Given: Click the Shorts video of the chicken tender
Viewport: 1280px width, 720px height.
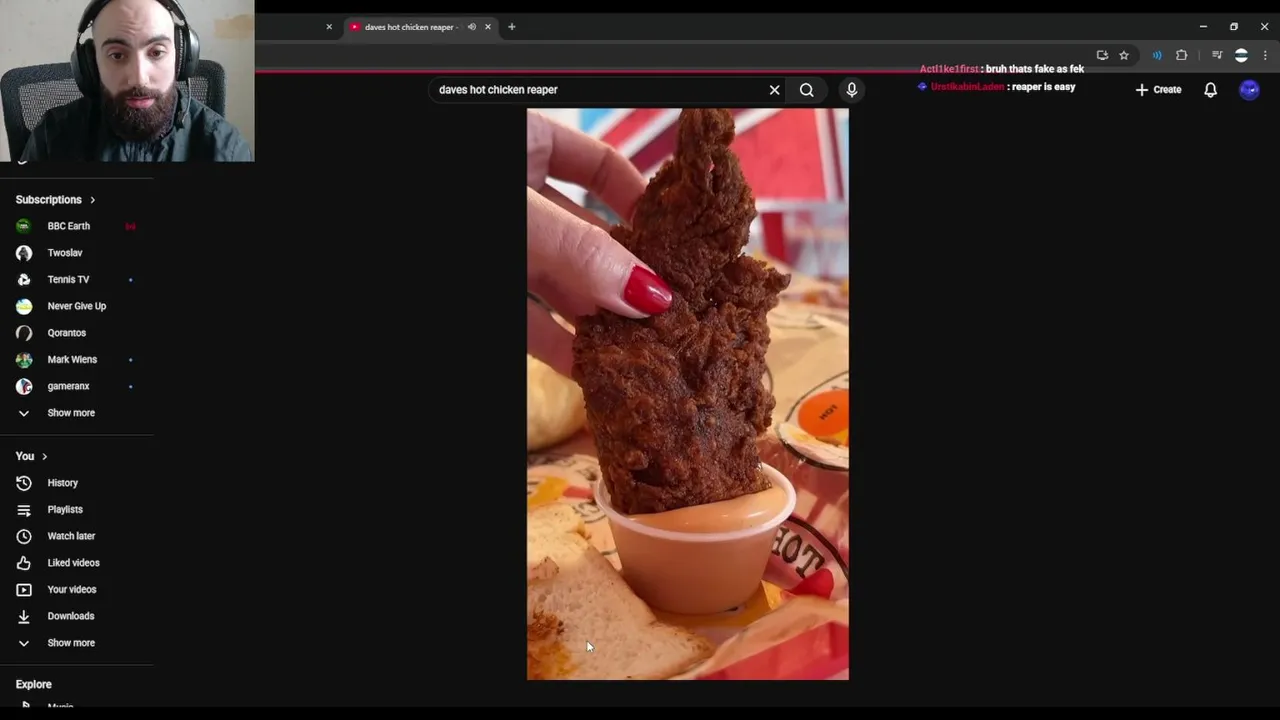Looking at the screenshot, I should pos(688,394).
